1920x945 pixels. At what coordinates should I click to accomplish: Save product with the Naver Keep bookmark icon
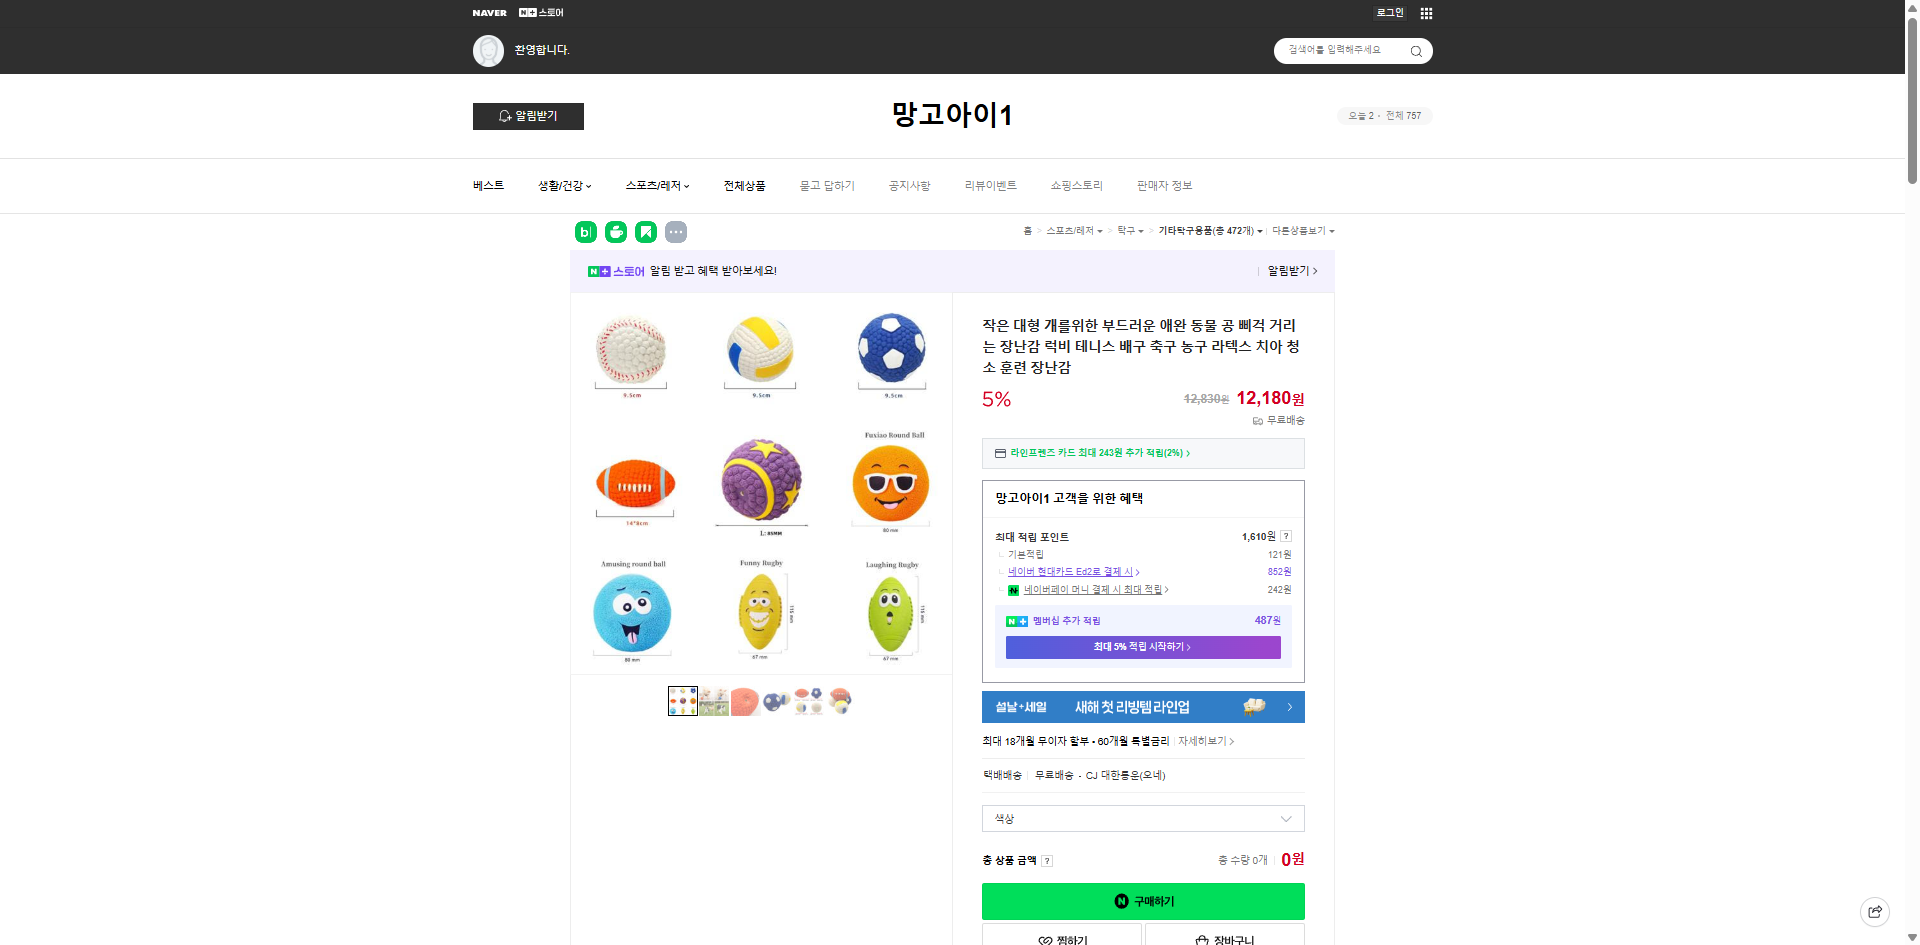pos(645,231)
